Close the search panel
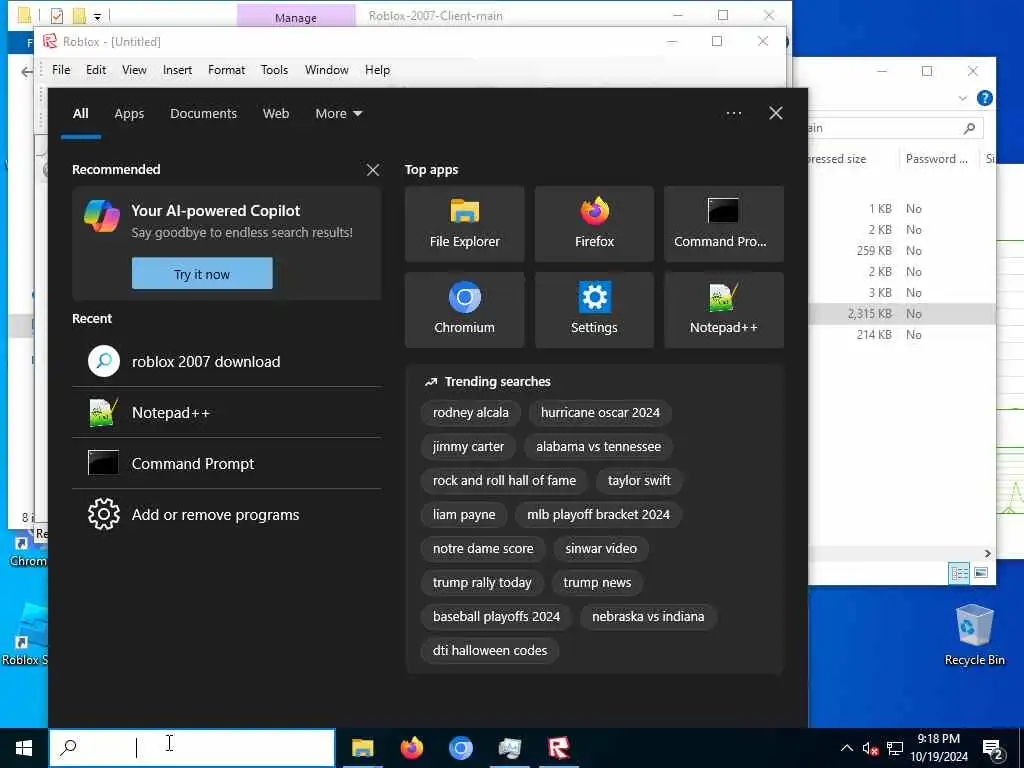The image size is (1024, 768). coord(776,113)
